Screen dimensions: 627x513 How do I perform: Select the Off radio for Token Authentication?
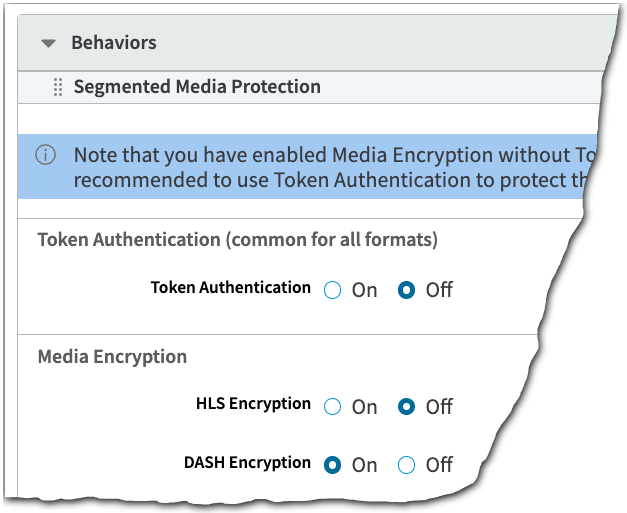407,290
